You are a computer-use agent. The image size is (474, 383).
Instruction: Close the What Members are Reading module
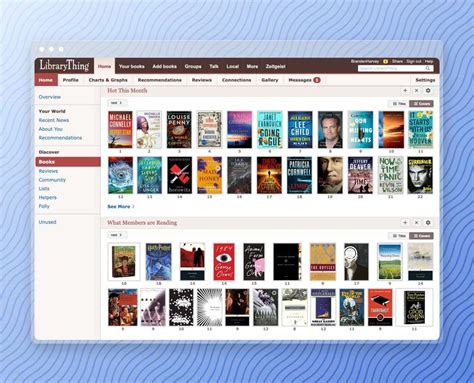click(x=416, y=222)
